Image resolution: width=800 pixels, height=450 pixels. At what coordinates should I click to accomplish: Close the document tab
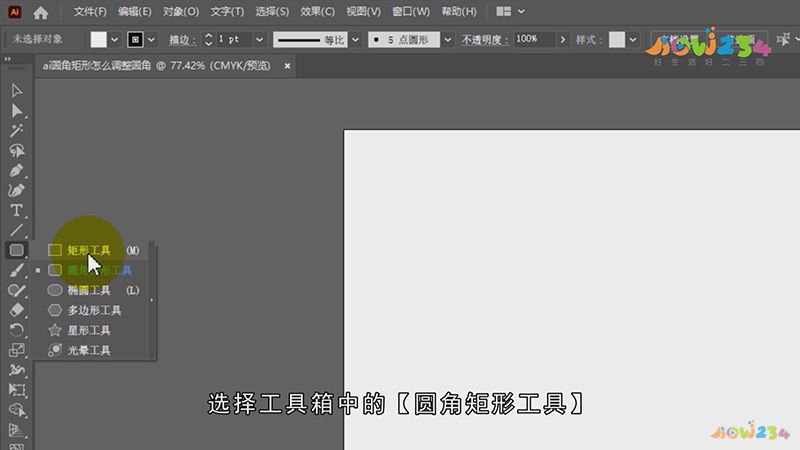coord(287,66)
